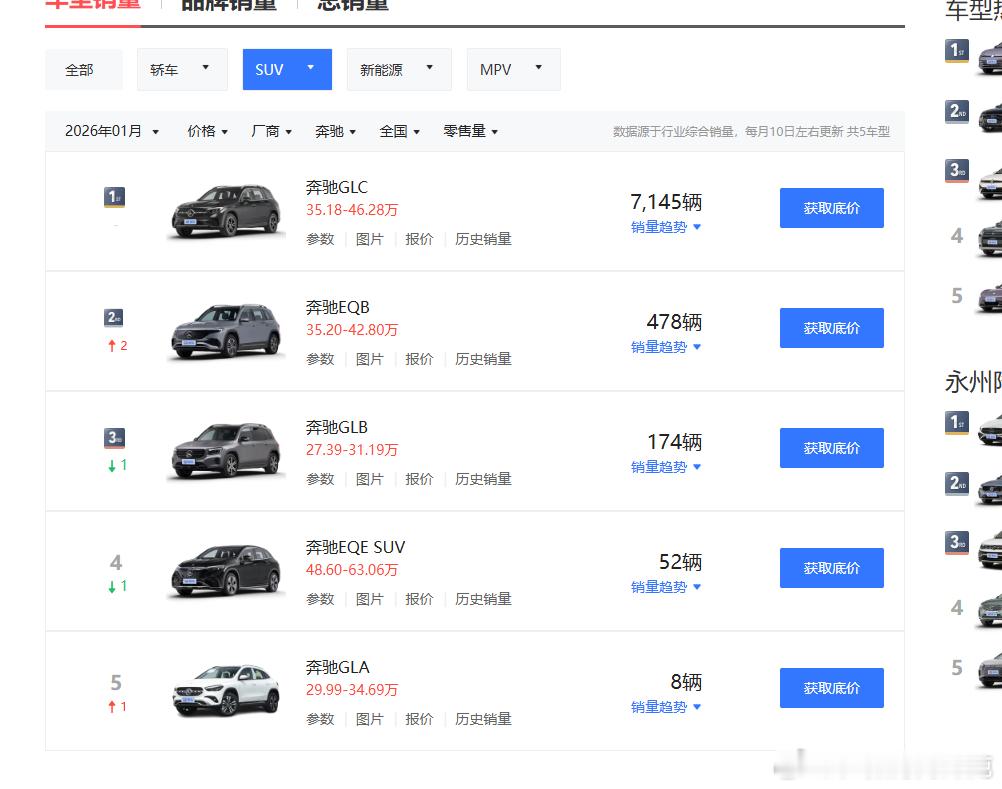
Task: Expand 销量趋势 for 奔驰EQE SUV
Action: pyautogui.click(x=665, y=587)
